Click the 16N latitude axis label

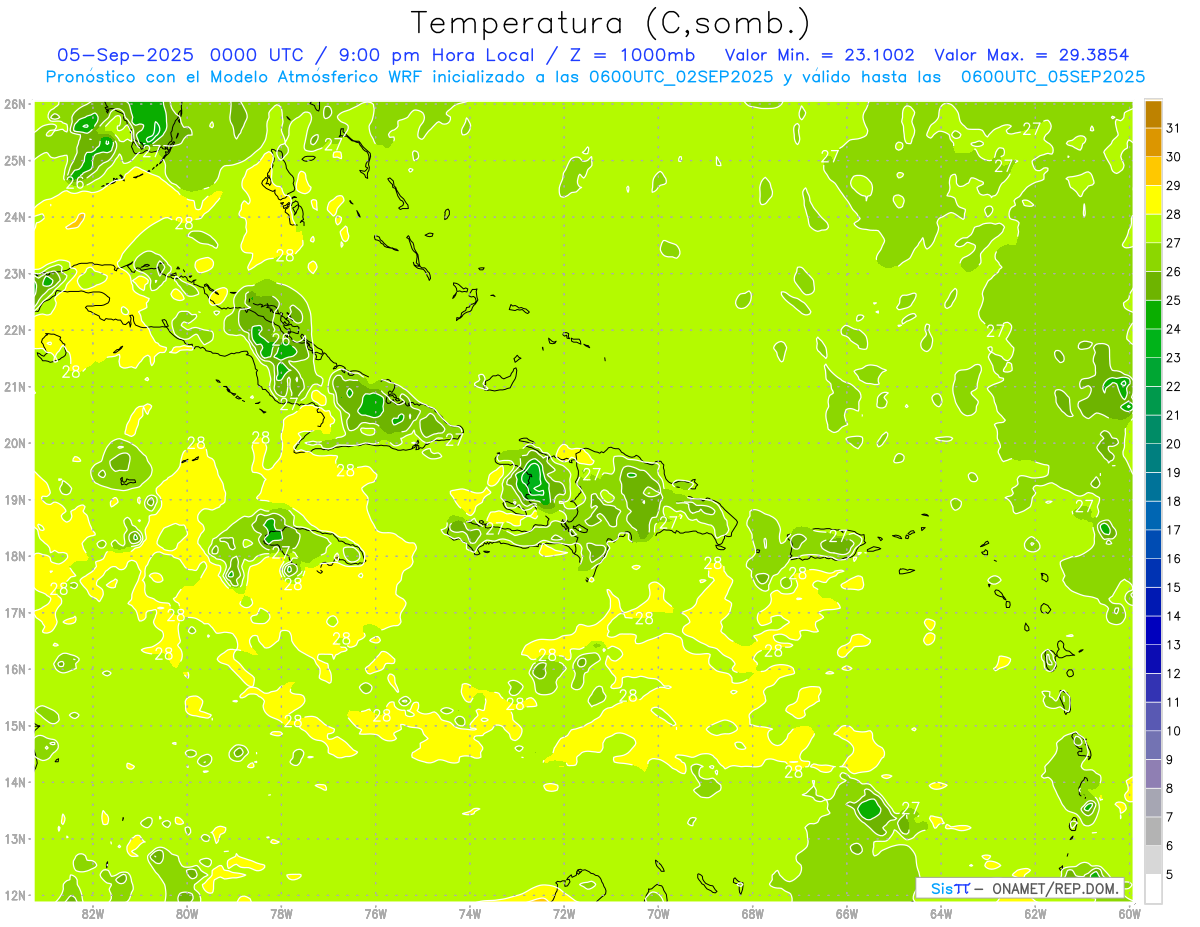[15, 669]
